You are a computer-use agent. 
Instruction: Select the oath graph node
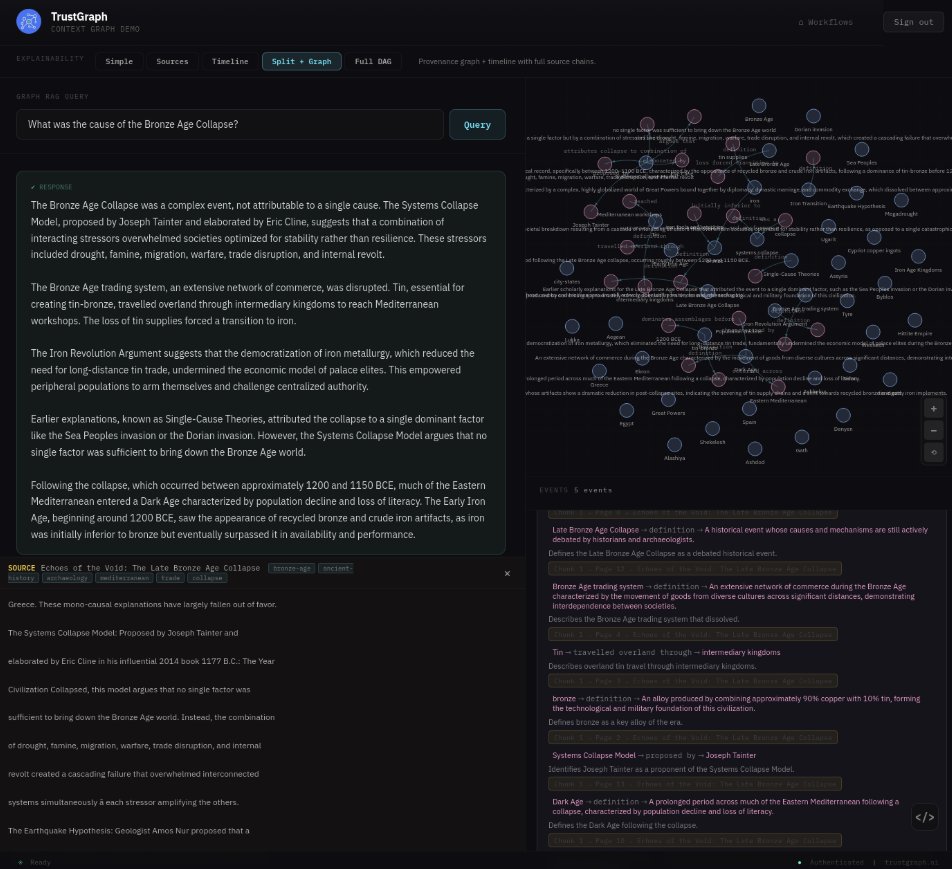(802, 437)
